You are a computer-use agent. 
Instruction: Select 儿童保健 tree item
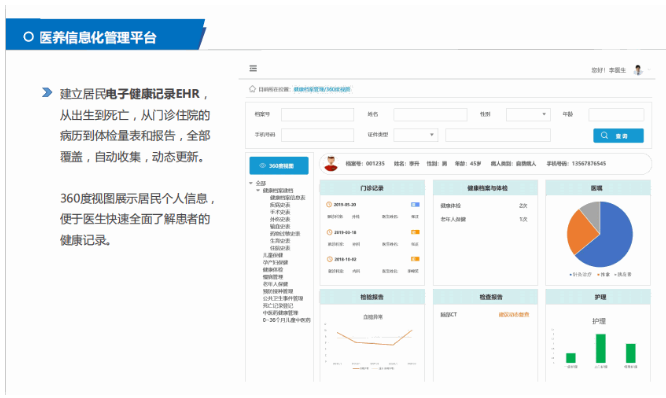point(273,255)
